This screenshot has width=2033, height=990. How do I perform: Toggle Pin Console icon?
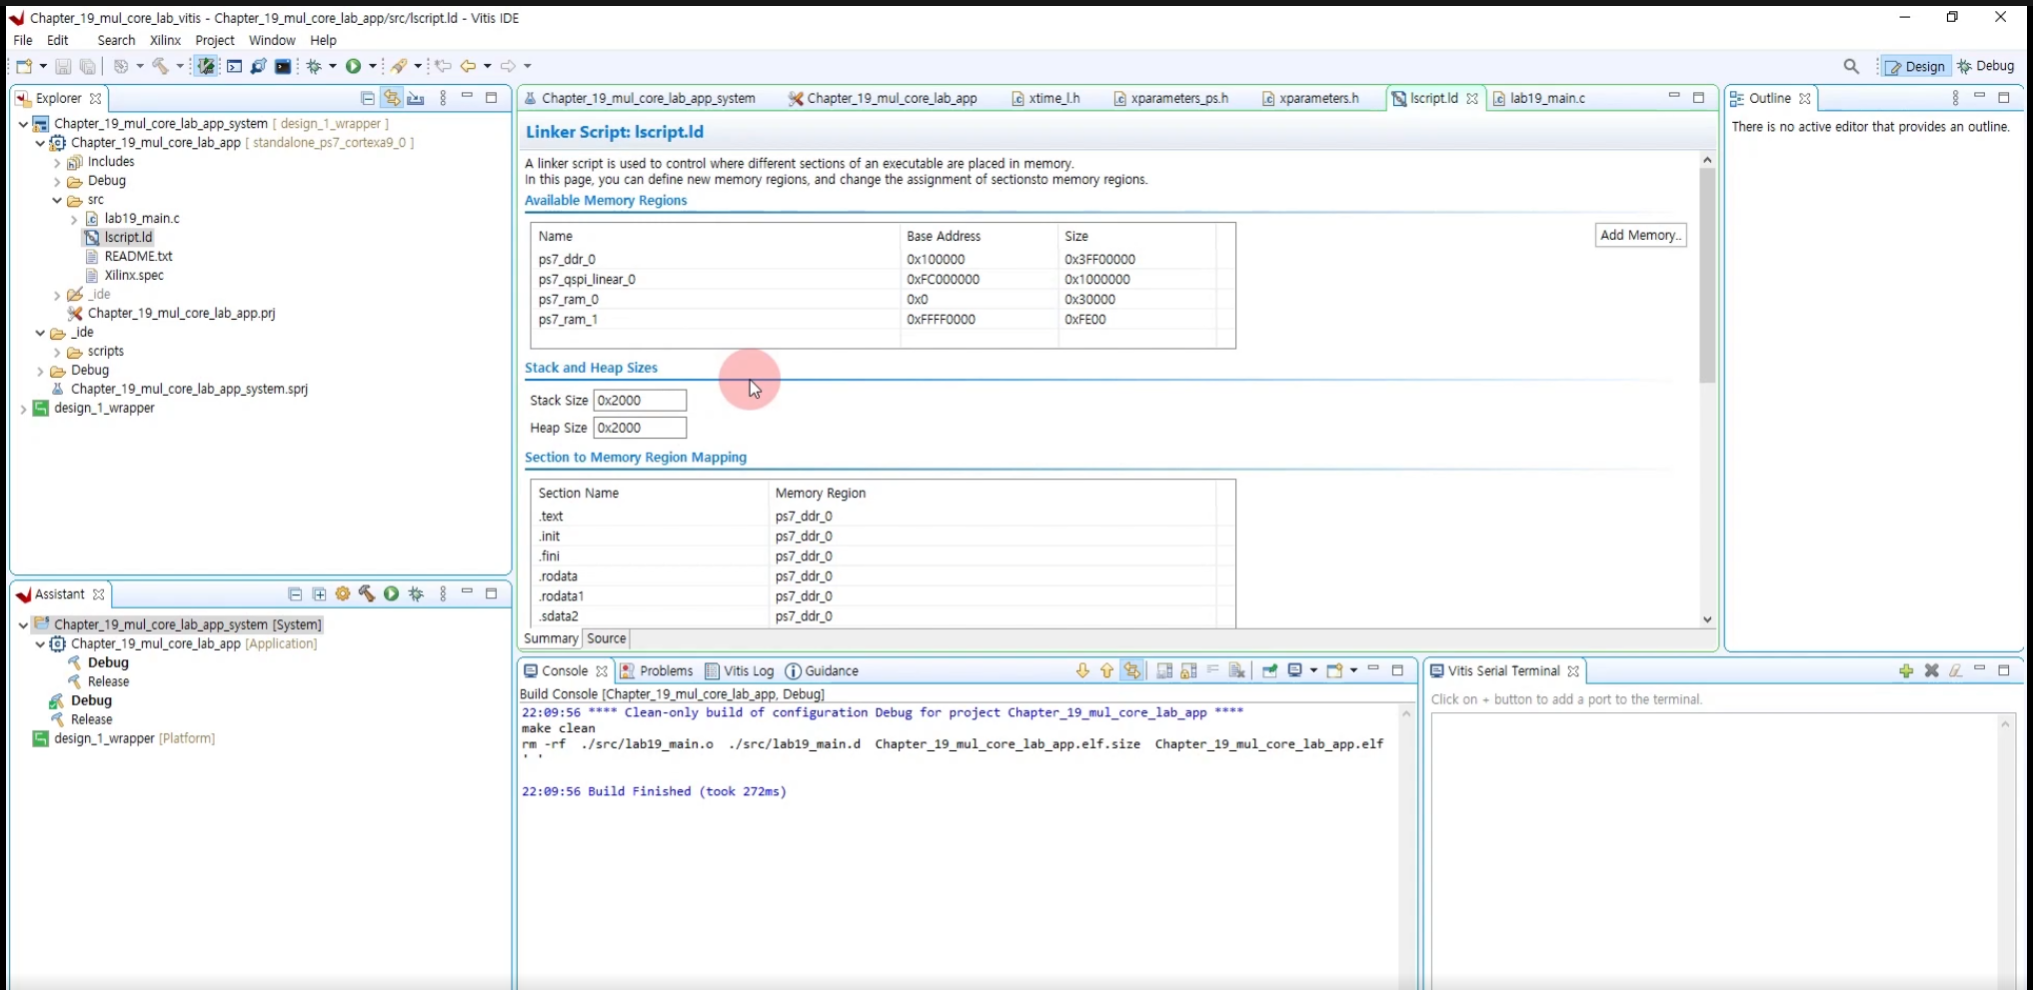pos(1270,671)
